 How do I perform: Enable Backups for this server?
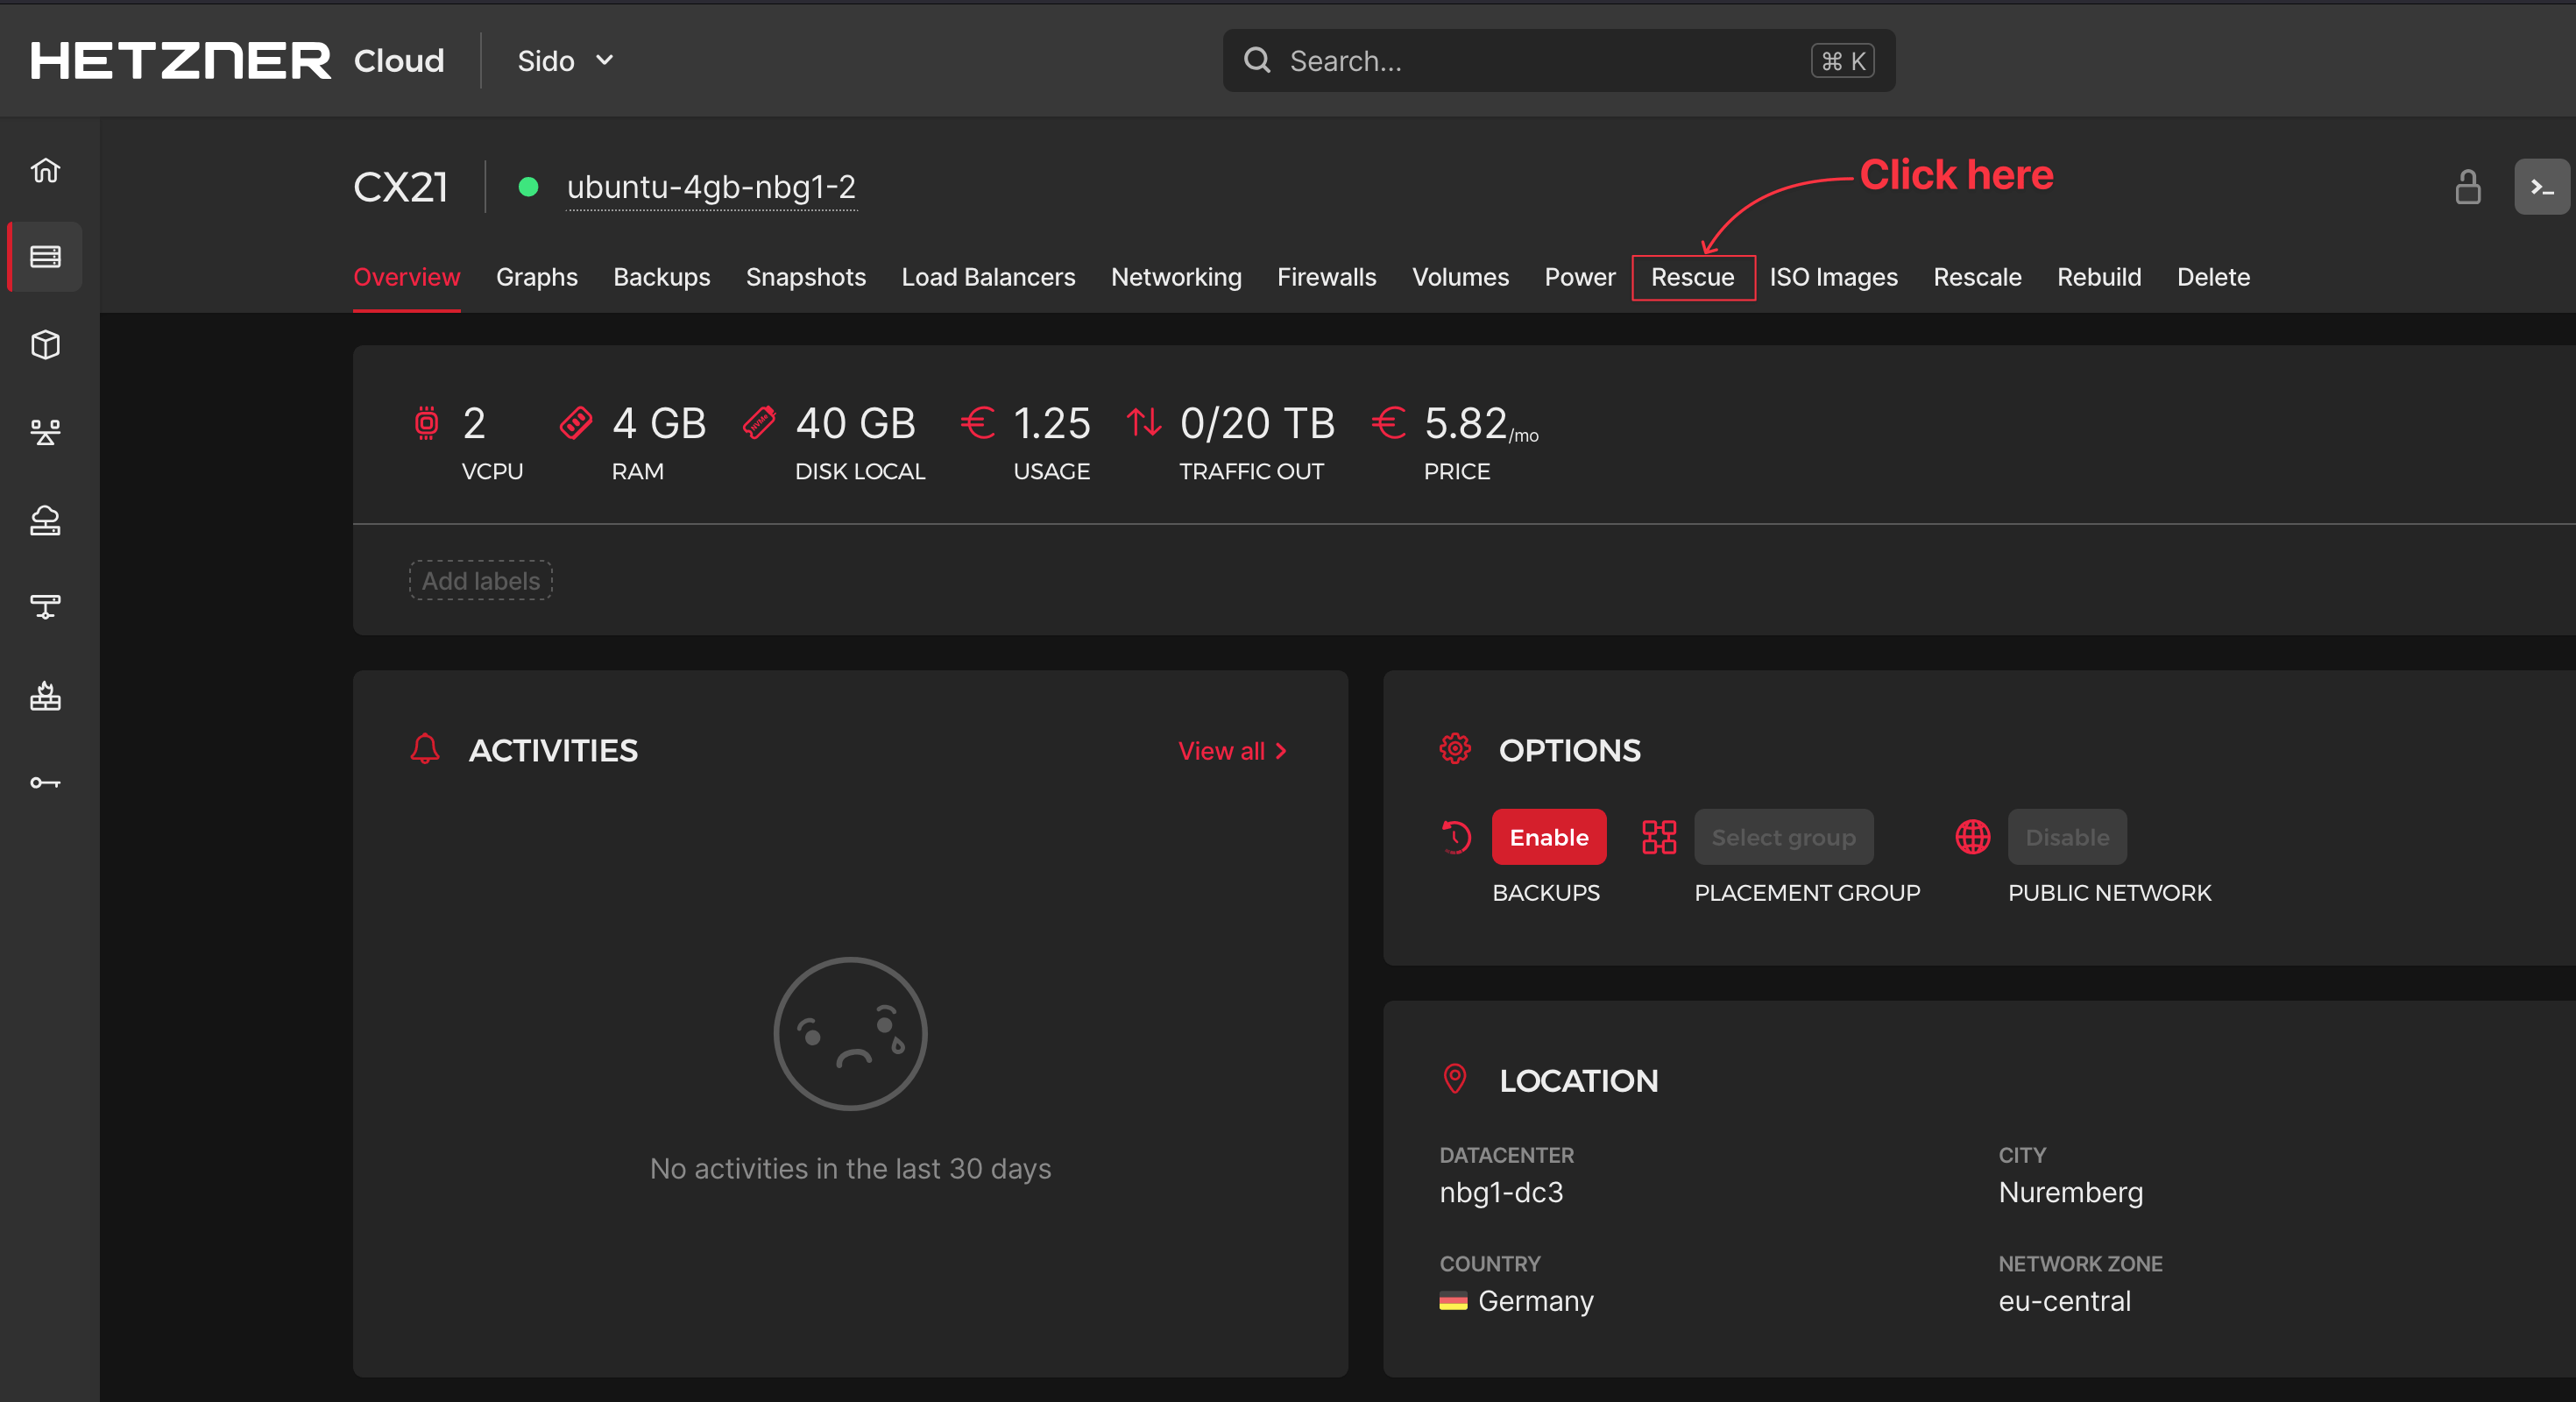1548,837
